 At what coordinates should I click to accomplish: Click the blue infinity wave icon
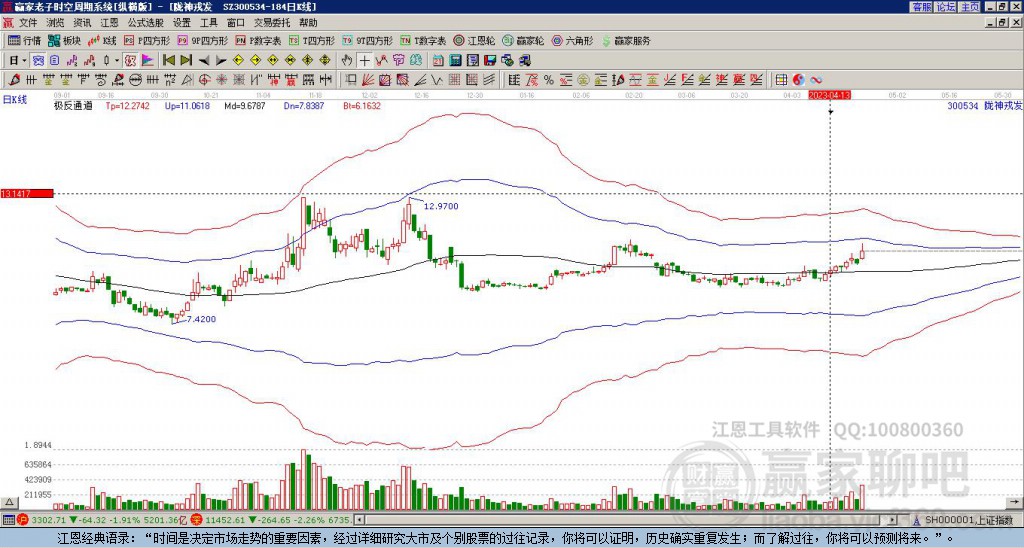(816, 80)
